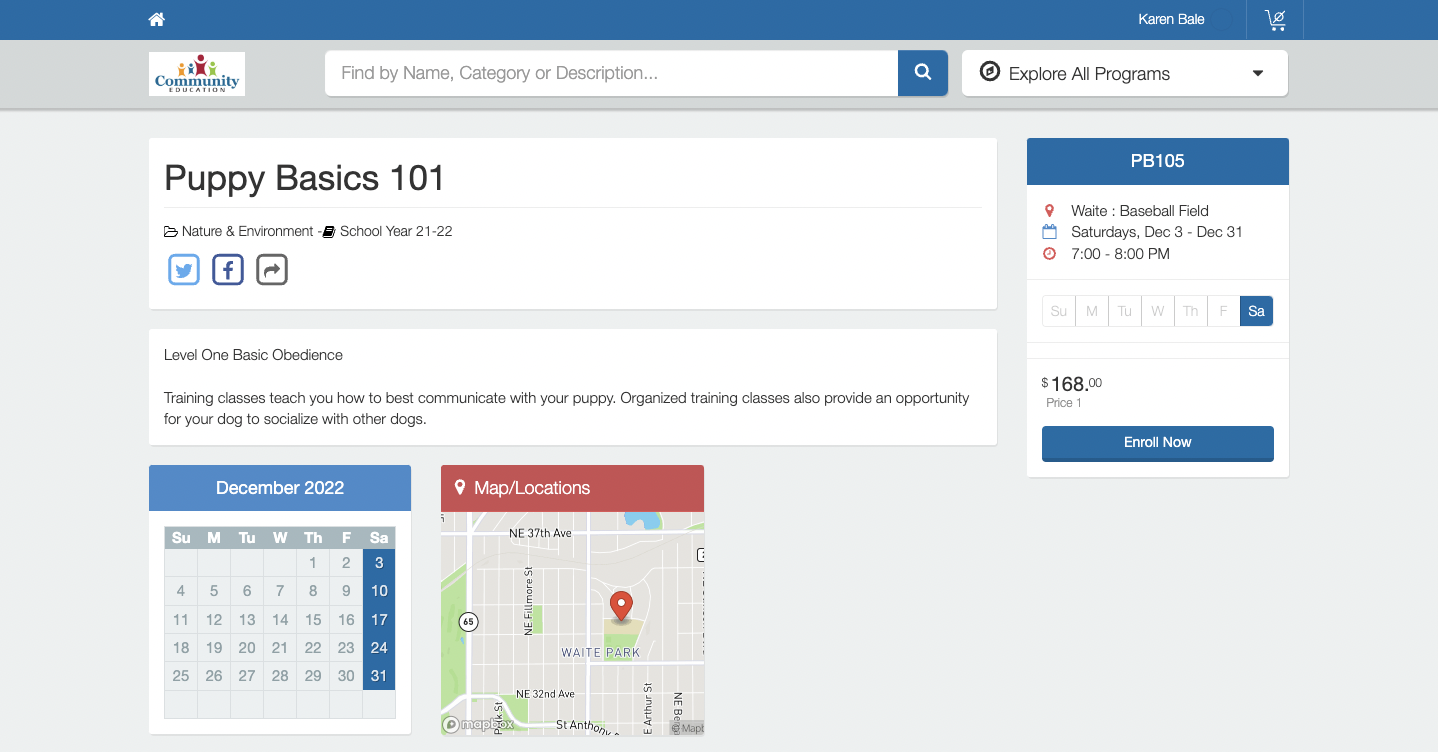Click the magnifier search button
This screenshot has height=752, width=1438.
922,73
